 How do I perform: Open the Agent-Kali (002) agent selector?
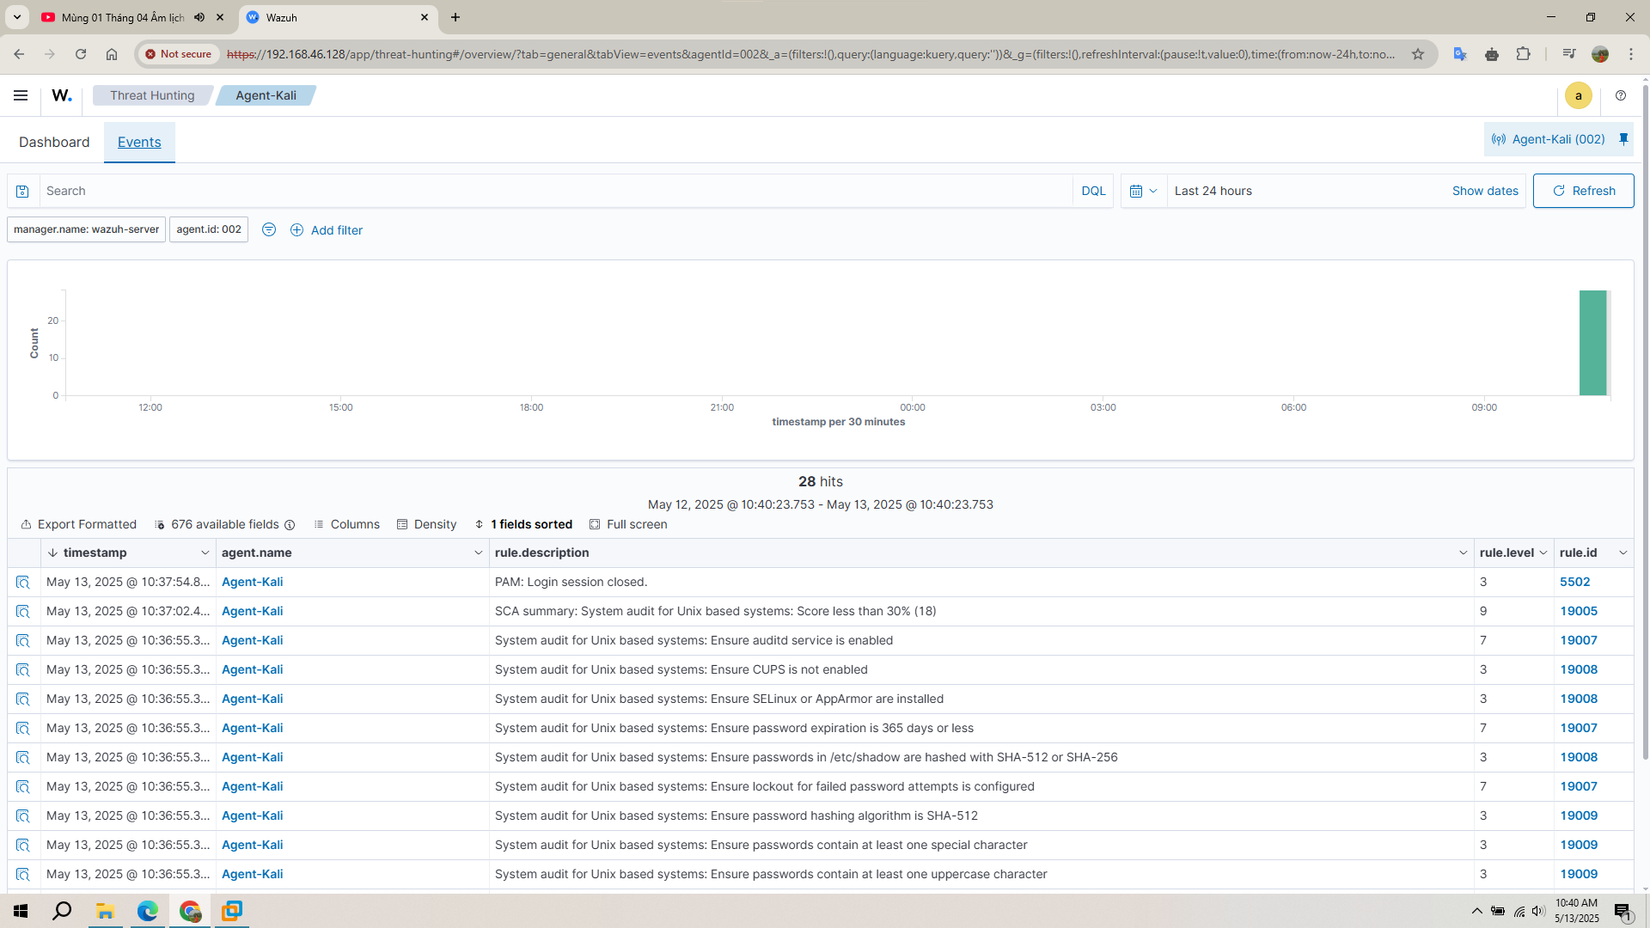[x=1548, y=139]
